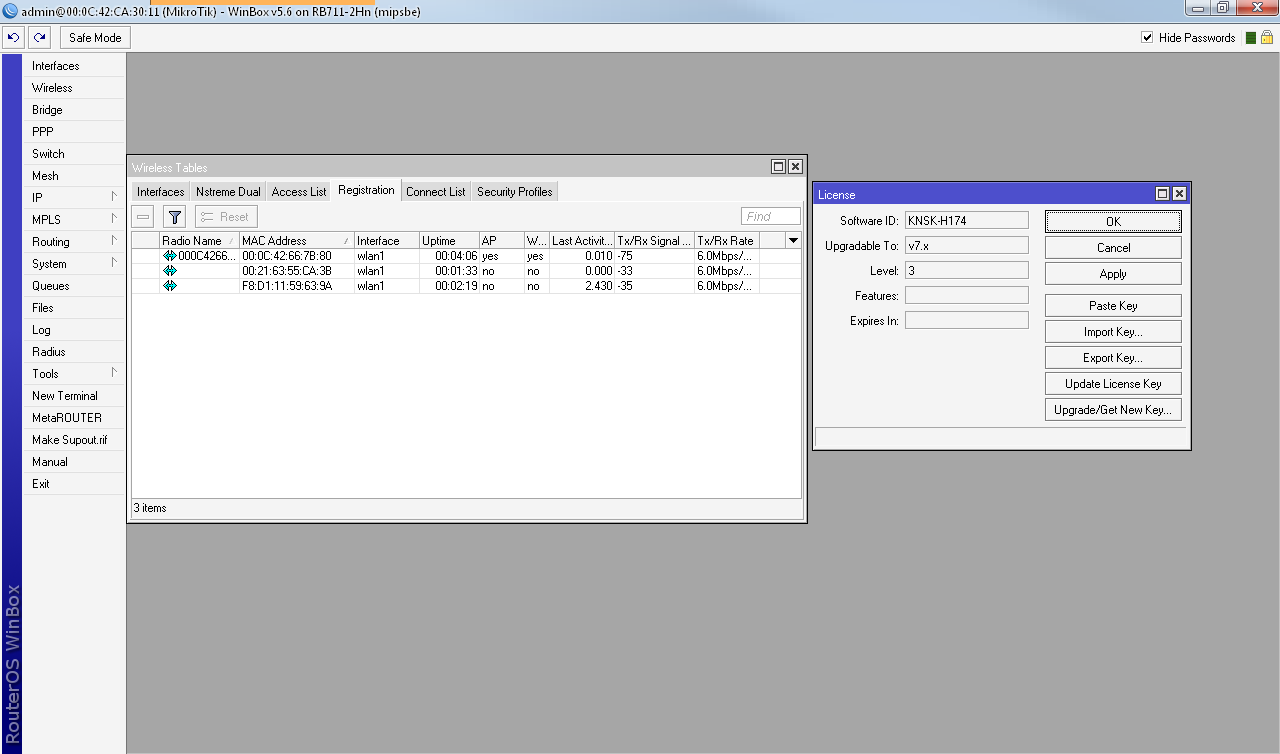Open the columns dropdown arrow in table header
Screen dimensions: 1280x754
tap(793, 241)
